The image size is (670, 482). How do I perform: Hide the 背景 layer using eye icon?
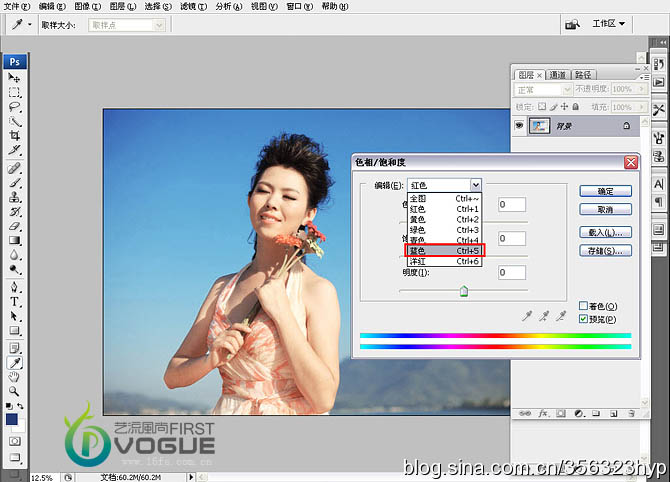point(519,126)
